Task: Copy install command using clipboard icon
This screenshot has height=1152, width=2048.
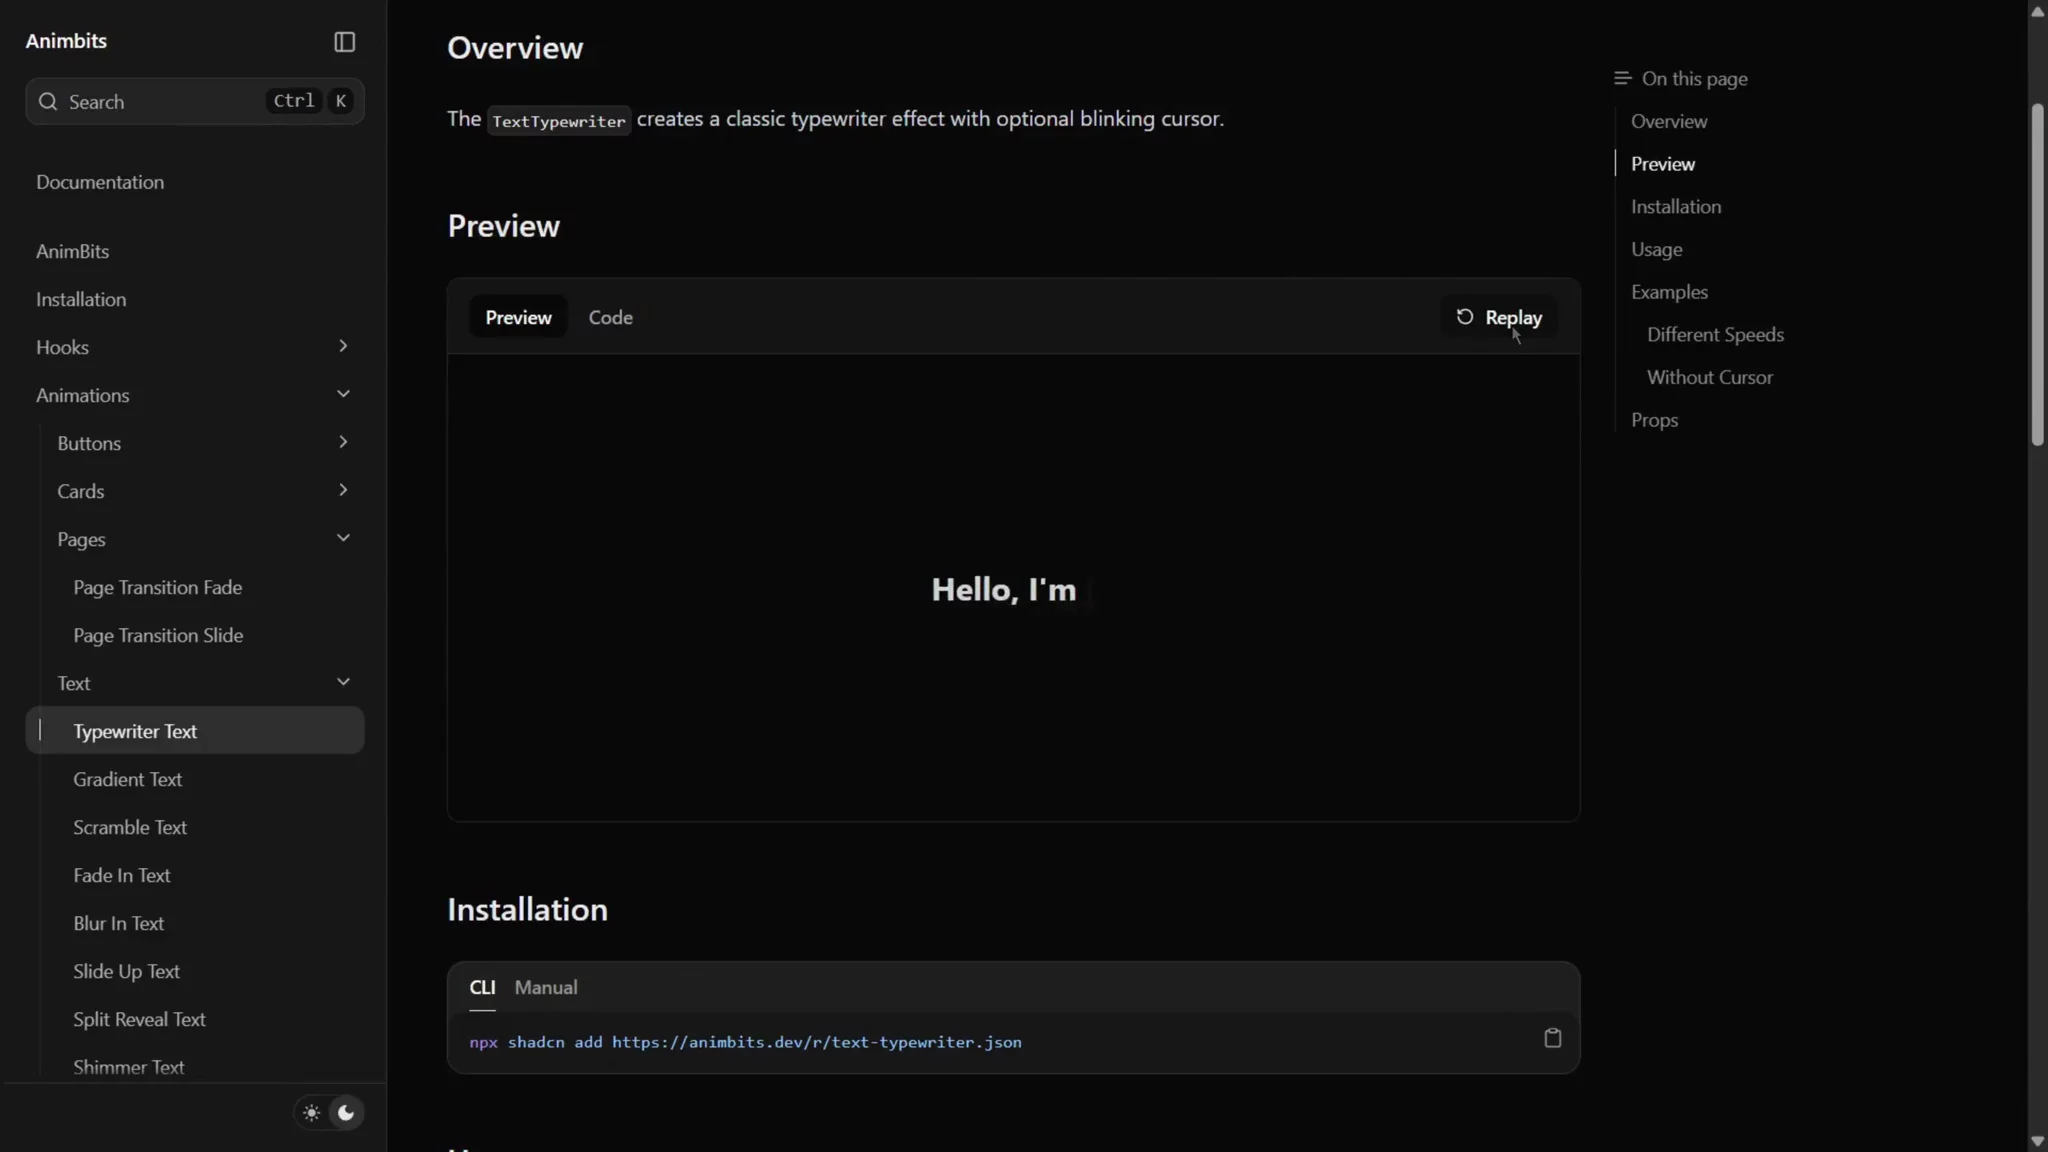Action: [1552, 1038]
